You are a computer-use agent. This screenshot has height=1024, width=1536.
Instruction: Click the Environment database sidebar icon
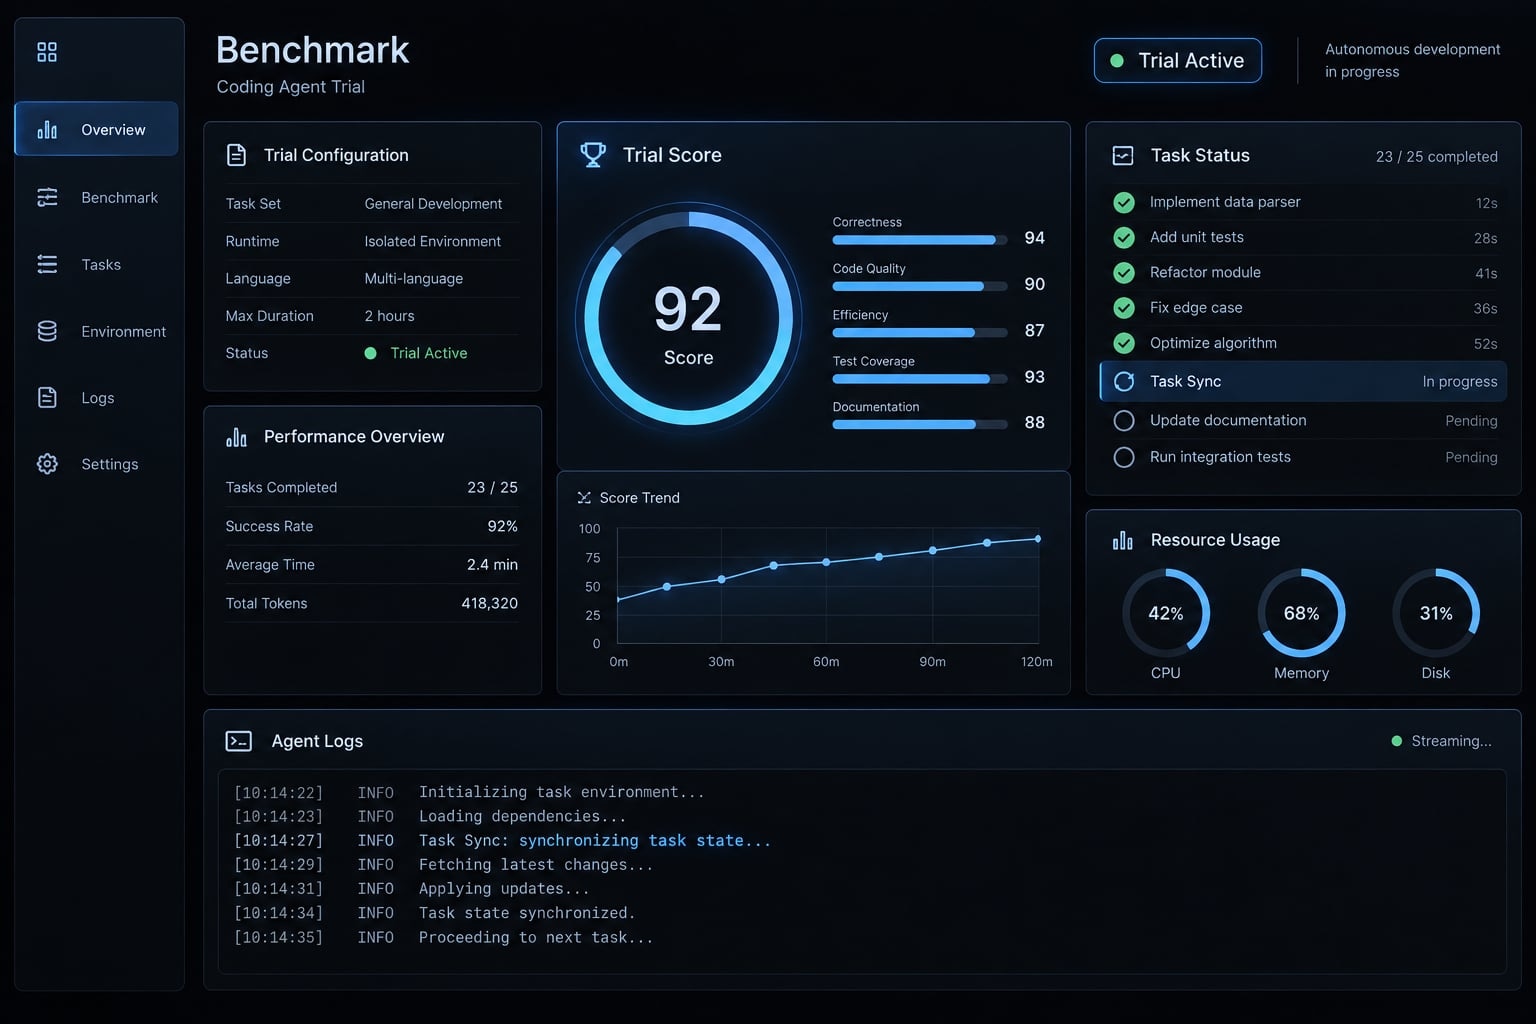coord(47,331)
